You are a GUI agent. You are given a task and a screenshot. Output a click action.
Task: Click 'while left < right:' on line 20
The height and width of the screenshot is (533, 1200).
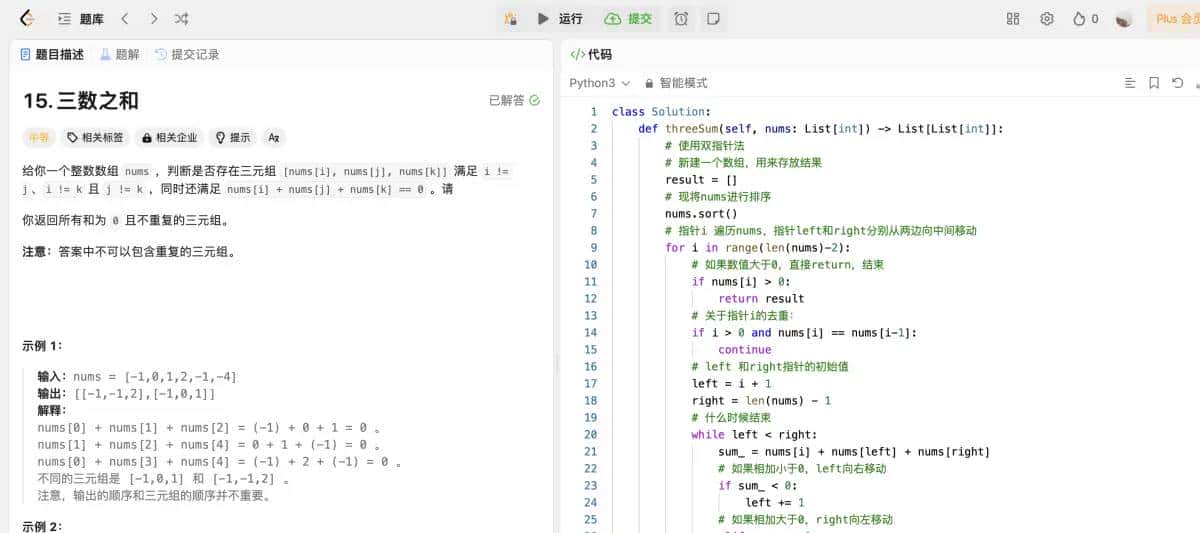754,434
